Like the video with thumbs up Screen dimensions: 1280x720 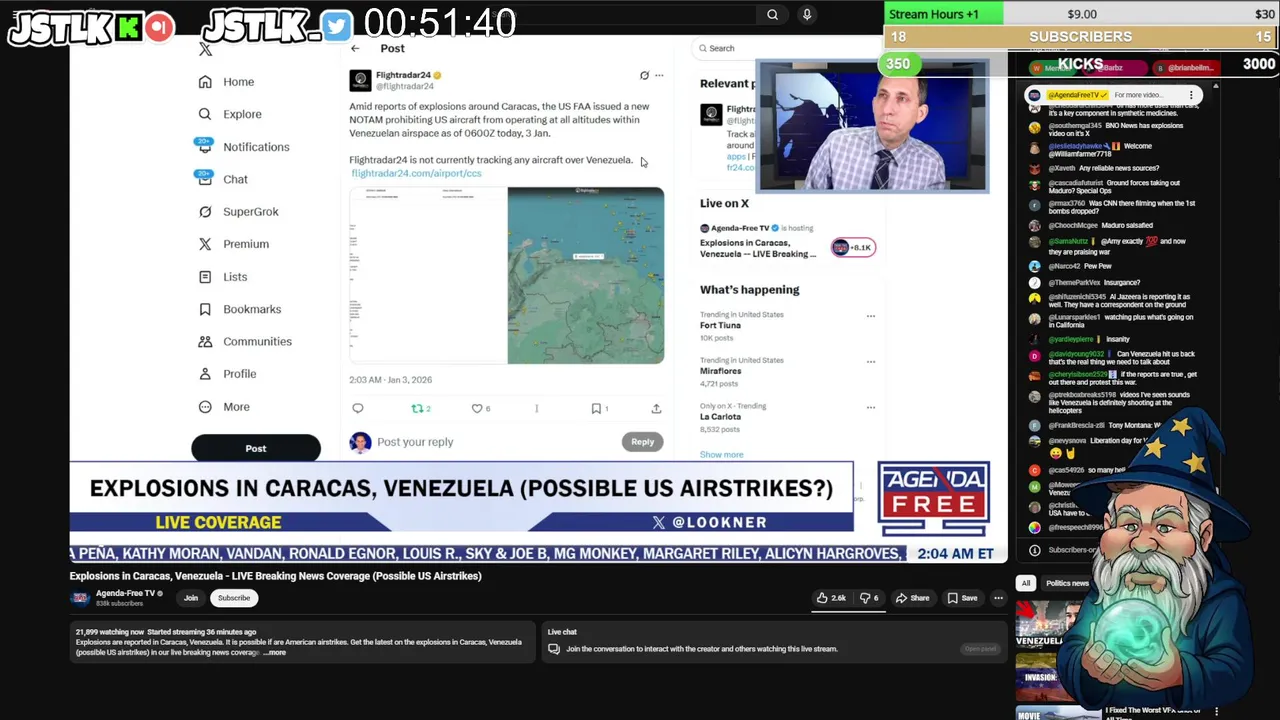[x=831, y=598]
